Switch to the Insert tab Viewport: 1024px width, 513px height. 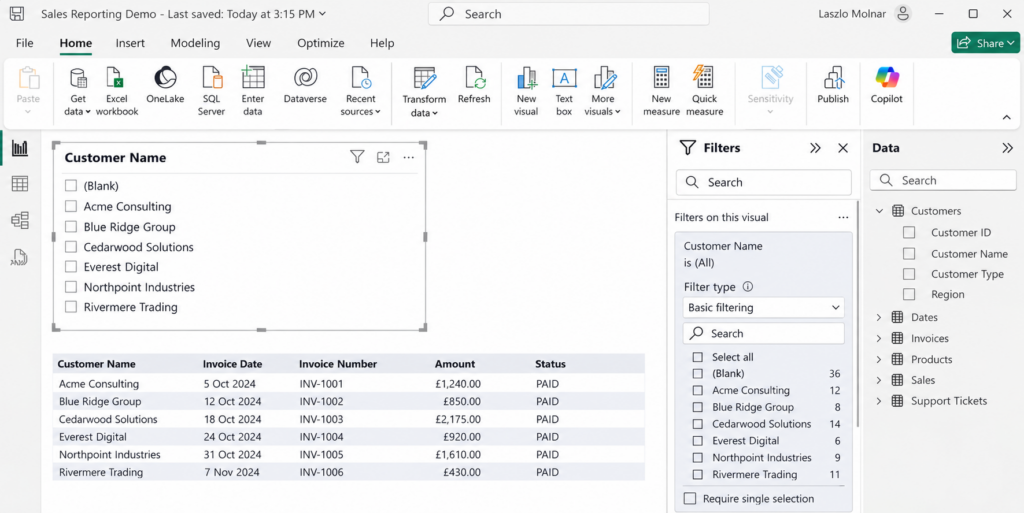[x=130, y=43]
